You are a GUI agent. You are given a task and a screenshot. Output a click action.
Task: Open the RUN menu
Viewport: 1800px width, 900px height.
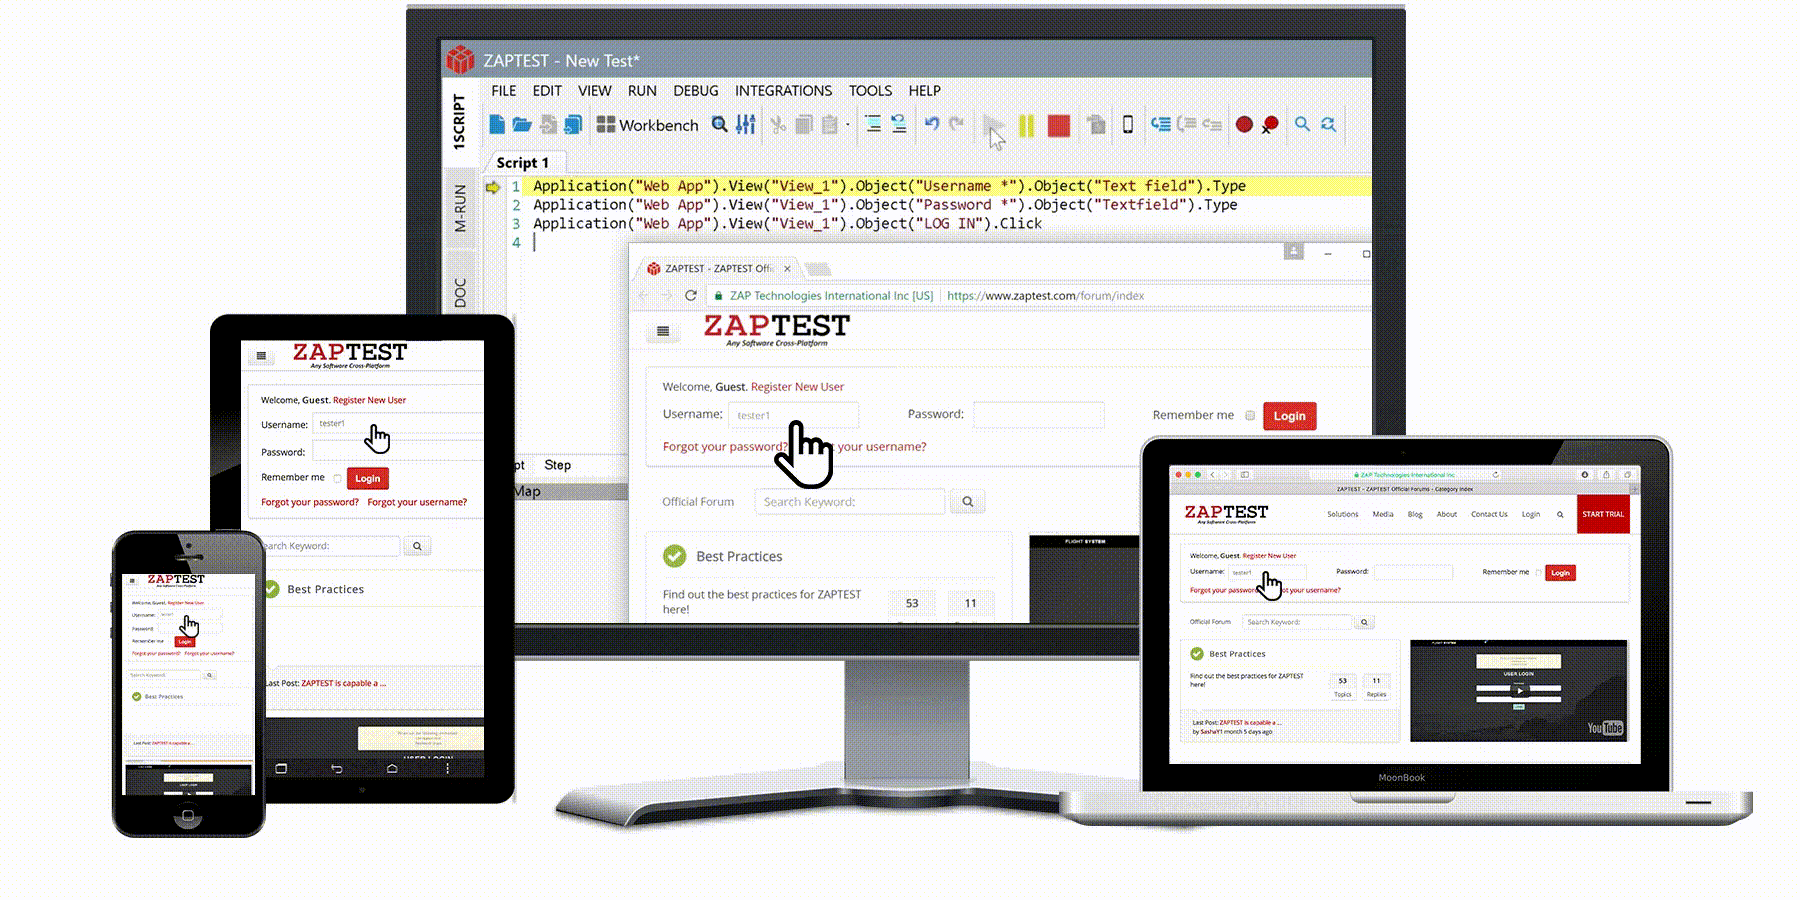point(642,90)
